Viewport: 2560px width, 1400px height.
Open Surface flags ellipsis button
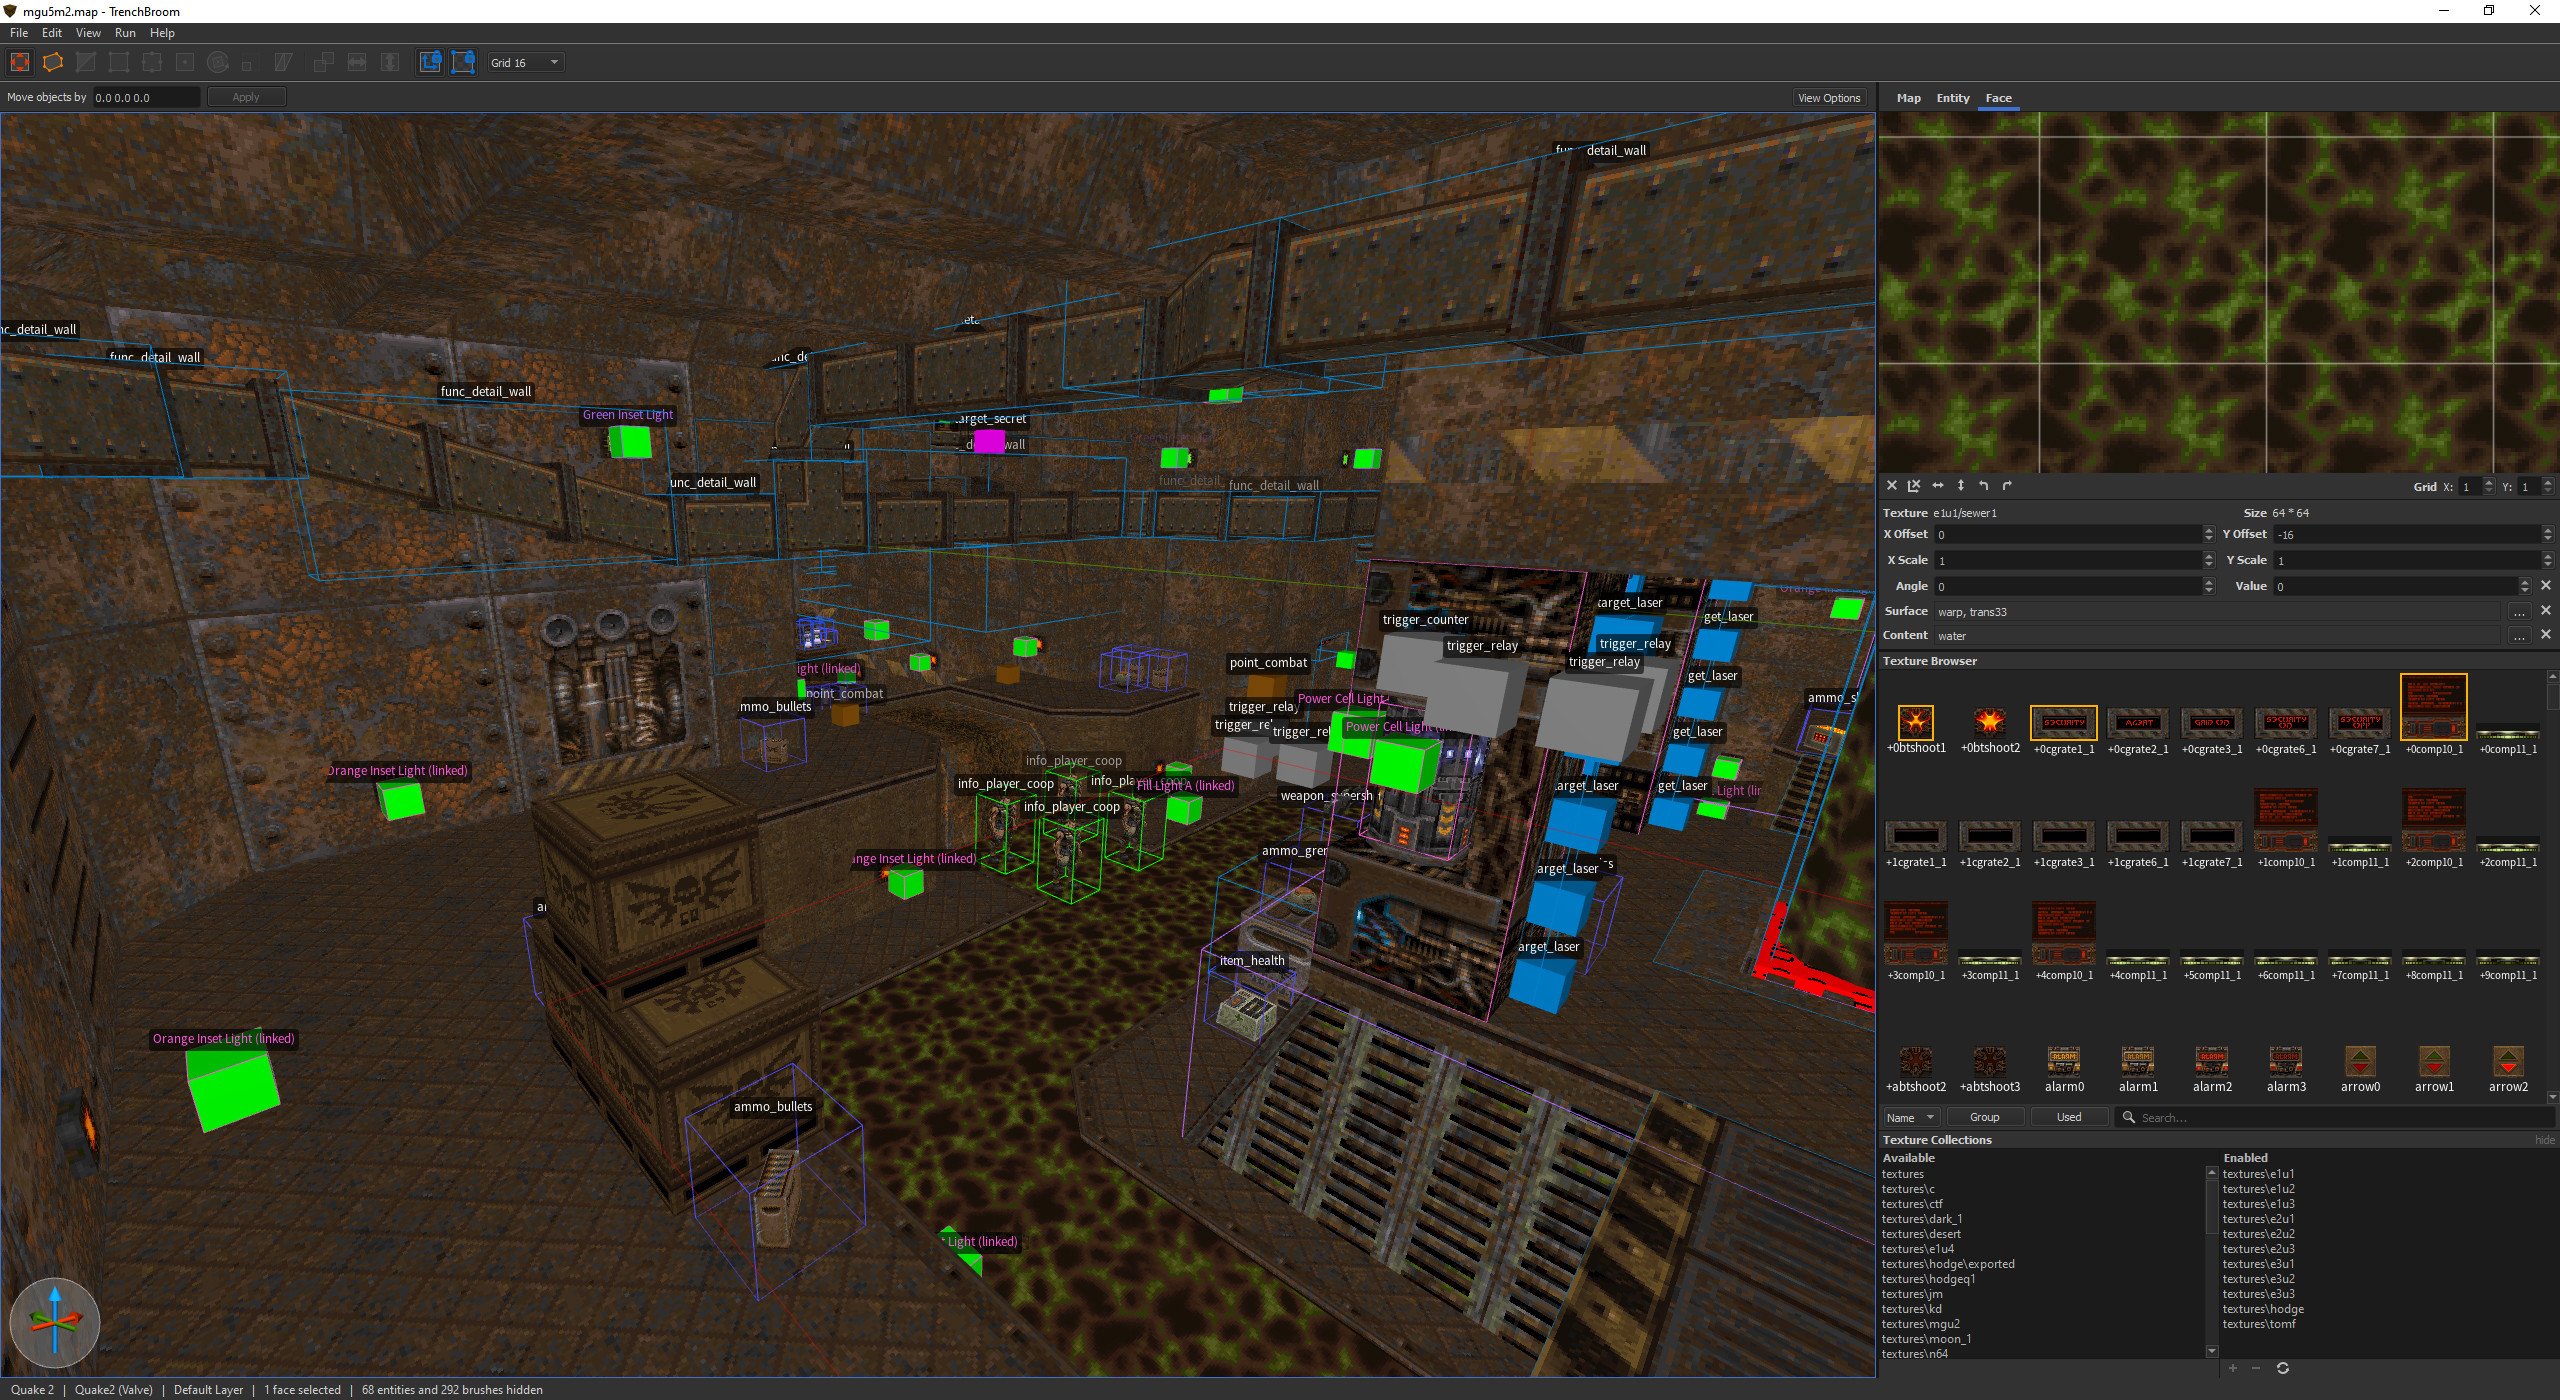click(x=2518, y=612)
